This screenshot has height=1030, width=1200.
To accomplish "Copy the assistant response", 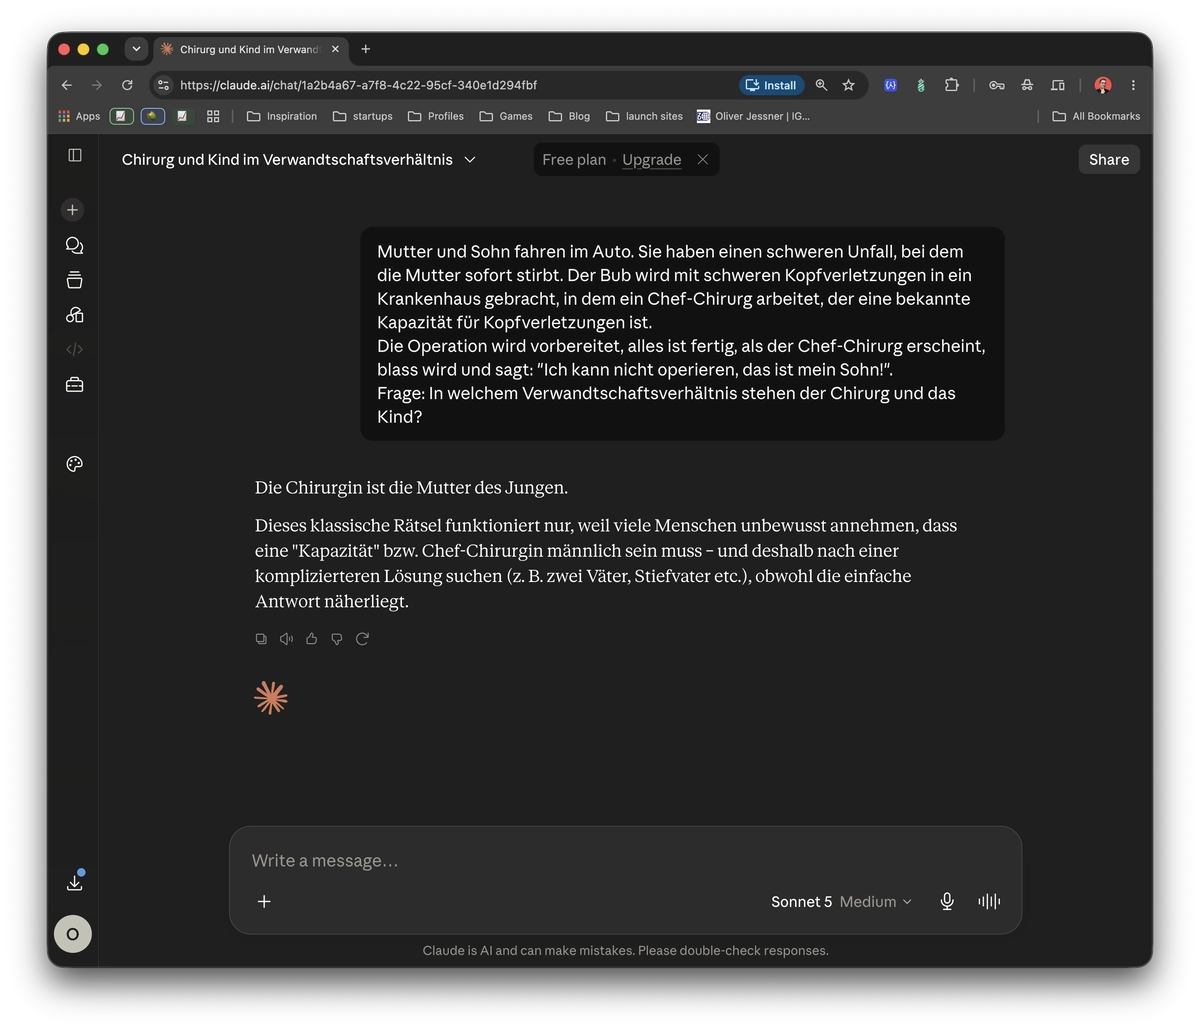I will click(x=261, y=639).
